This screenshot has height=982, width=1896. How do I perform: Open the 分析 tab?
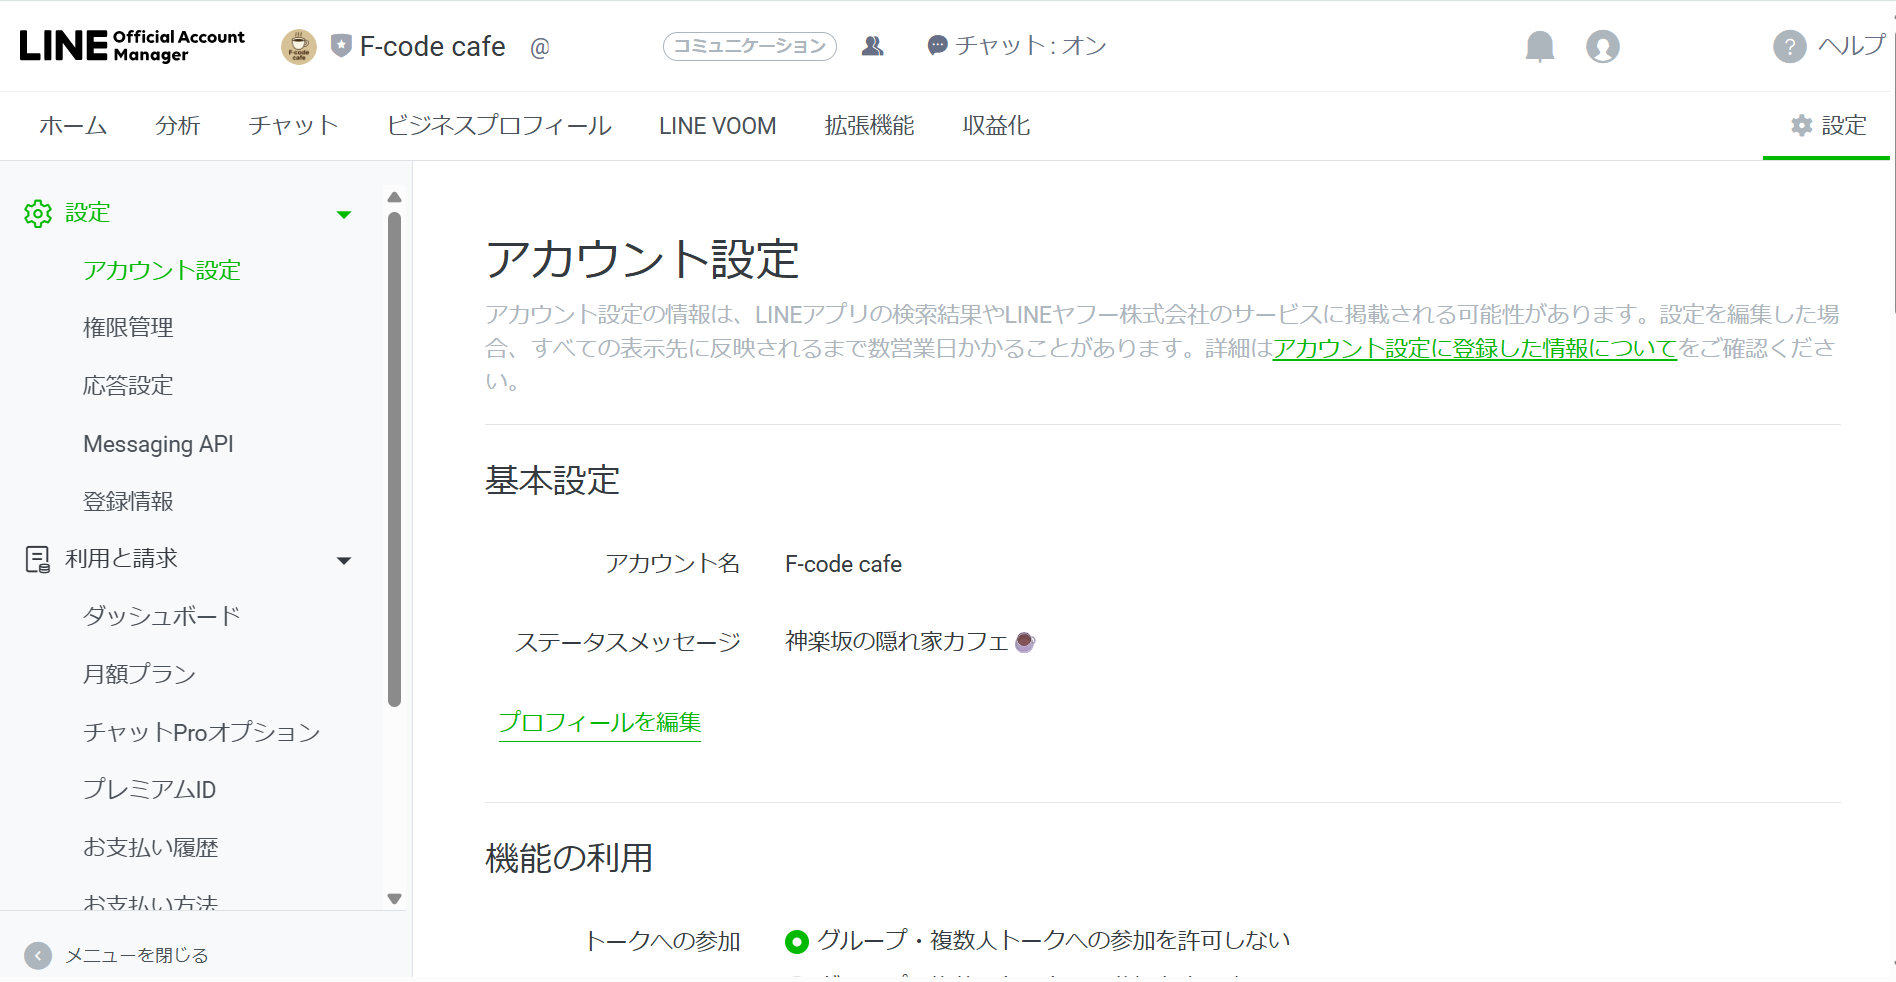coord(178,126)
